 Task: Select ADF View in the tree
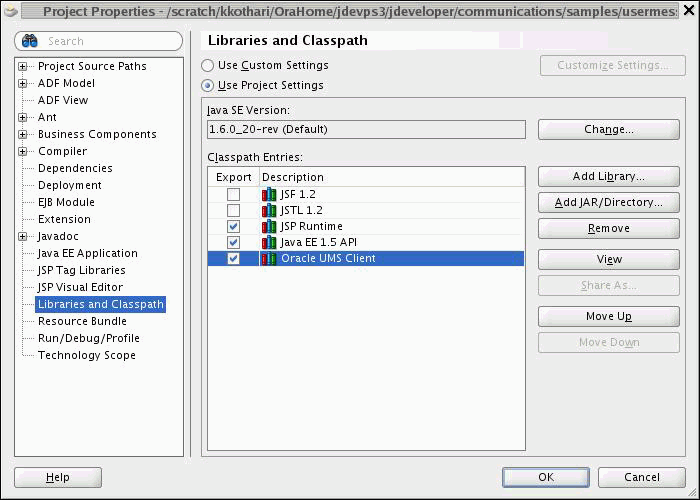(63, 100)
